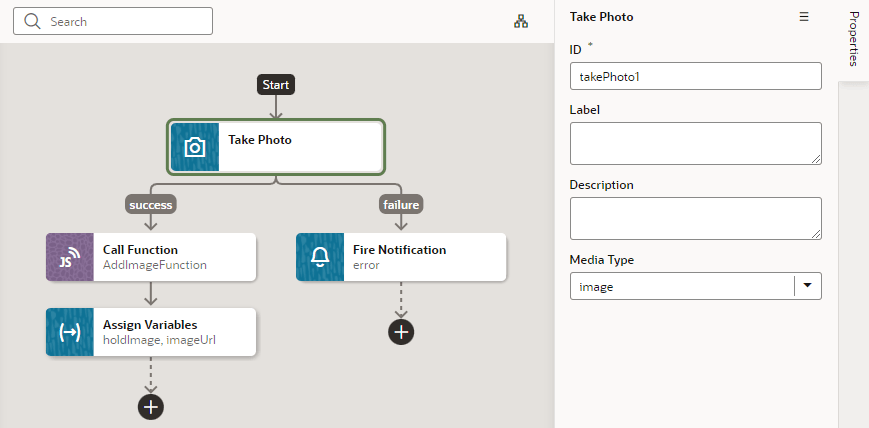Focus the Search input field

coord(113,22)
